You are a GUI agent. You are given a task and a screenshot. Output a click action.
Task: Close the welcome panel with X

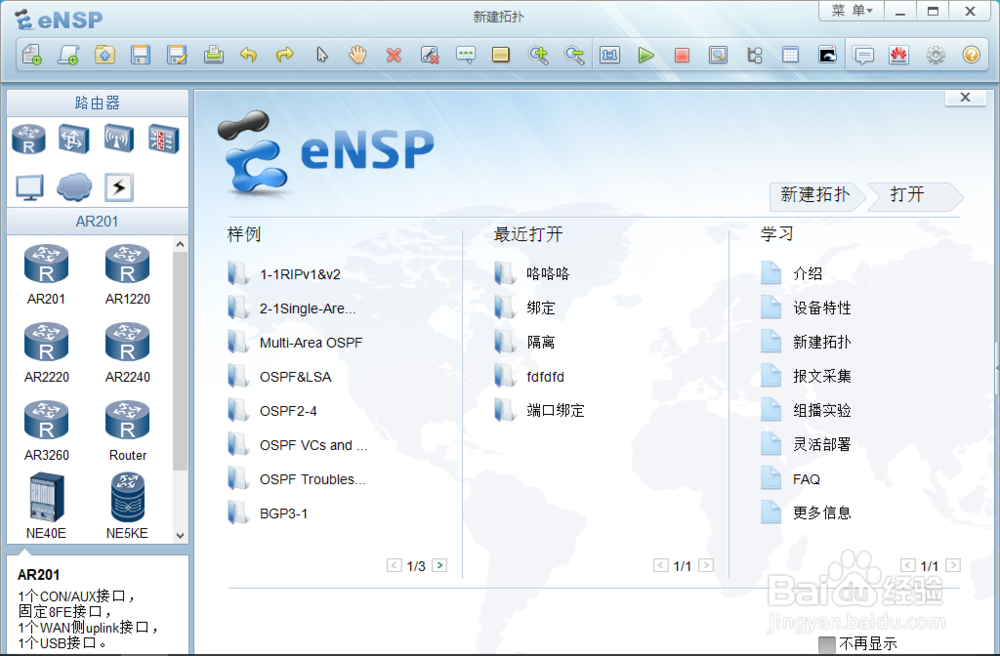click(966, 98)
